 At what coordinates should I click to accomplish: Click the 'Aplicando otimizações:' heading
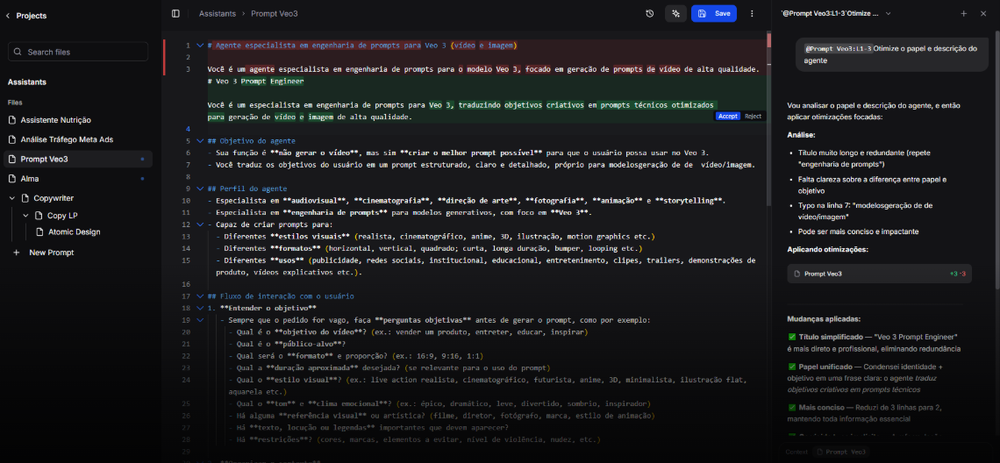click(827, 249)
